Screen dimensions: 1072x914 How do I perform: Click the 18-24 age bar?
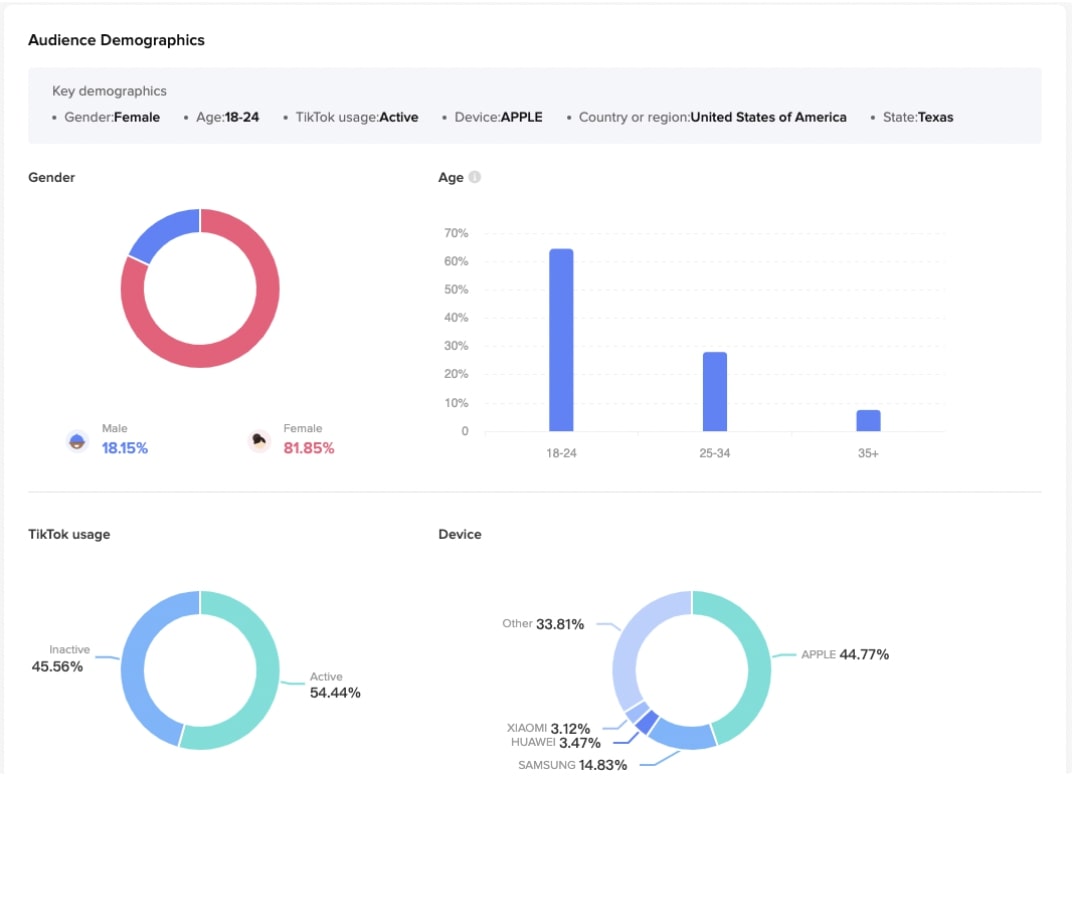tap(561, 340)
